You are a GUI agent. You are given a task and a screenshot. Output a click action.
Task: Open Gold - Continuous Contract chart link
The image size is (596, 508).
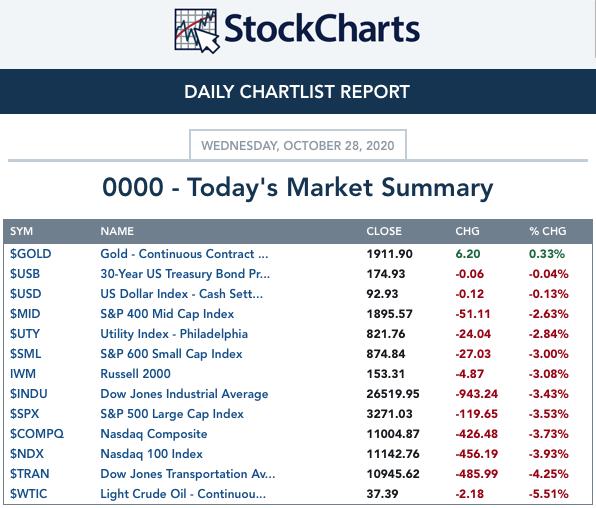coord(184,254)
